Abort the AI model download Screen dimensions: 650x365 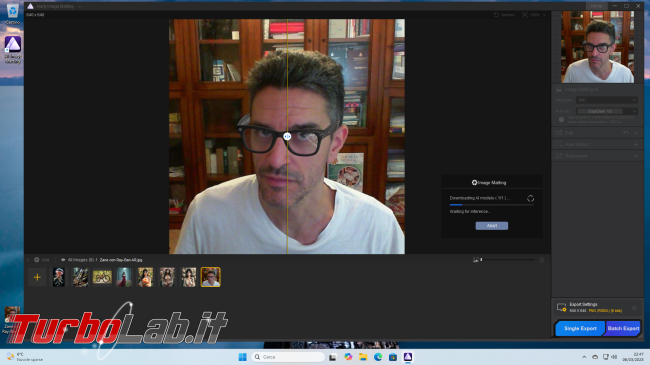(492, 226)
